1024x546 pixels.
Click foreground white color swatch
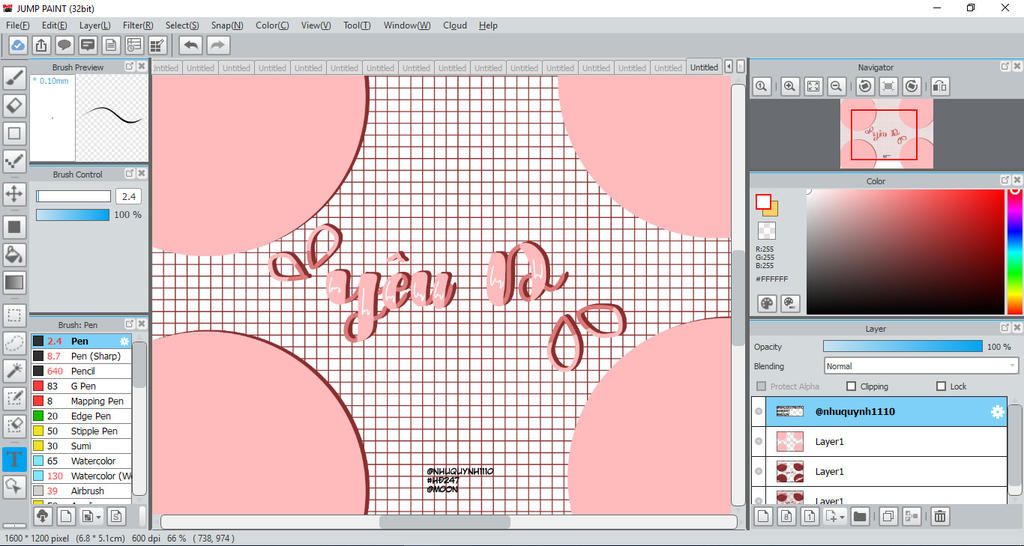tap(763, 202)
